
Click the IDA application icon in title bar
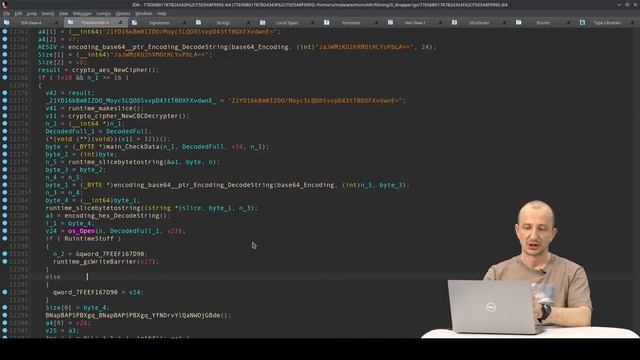(4, 4)
